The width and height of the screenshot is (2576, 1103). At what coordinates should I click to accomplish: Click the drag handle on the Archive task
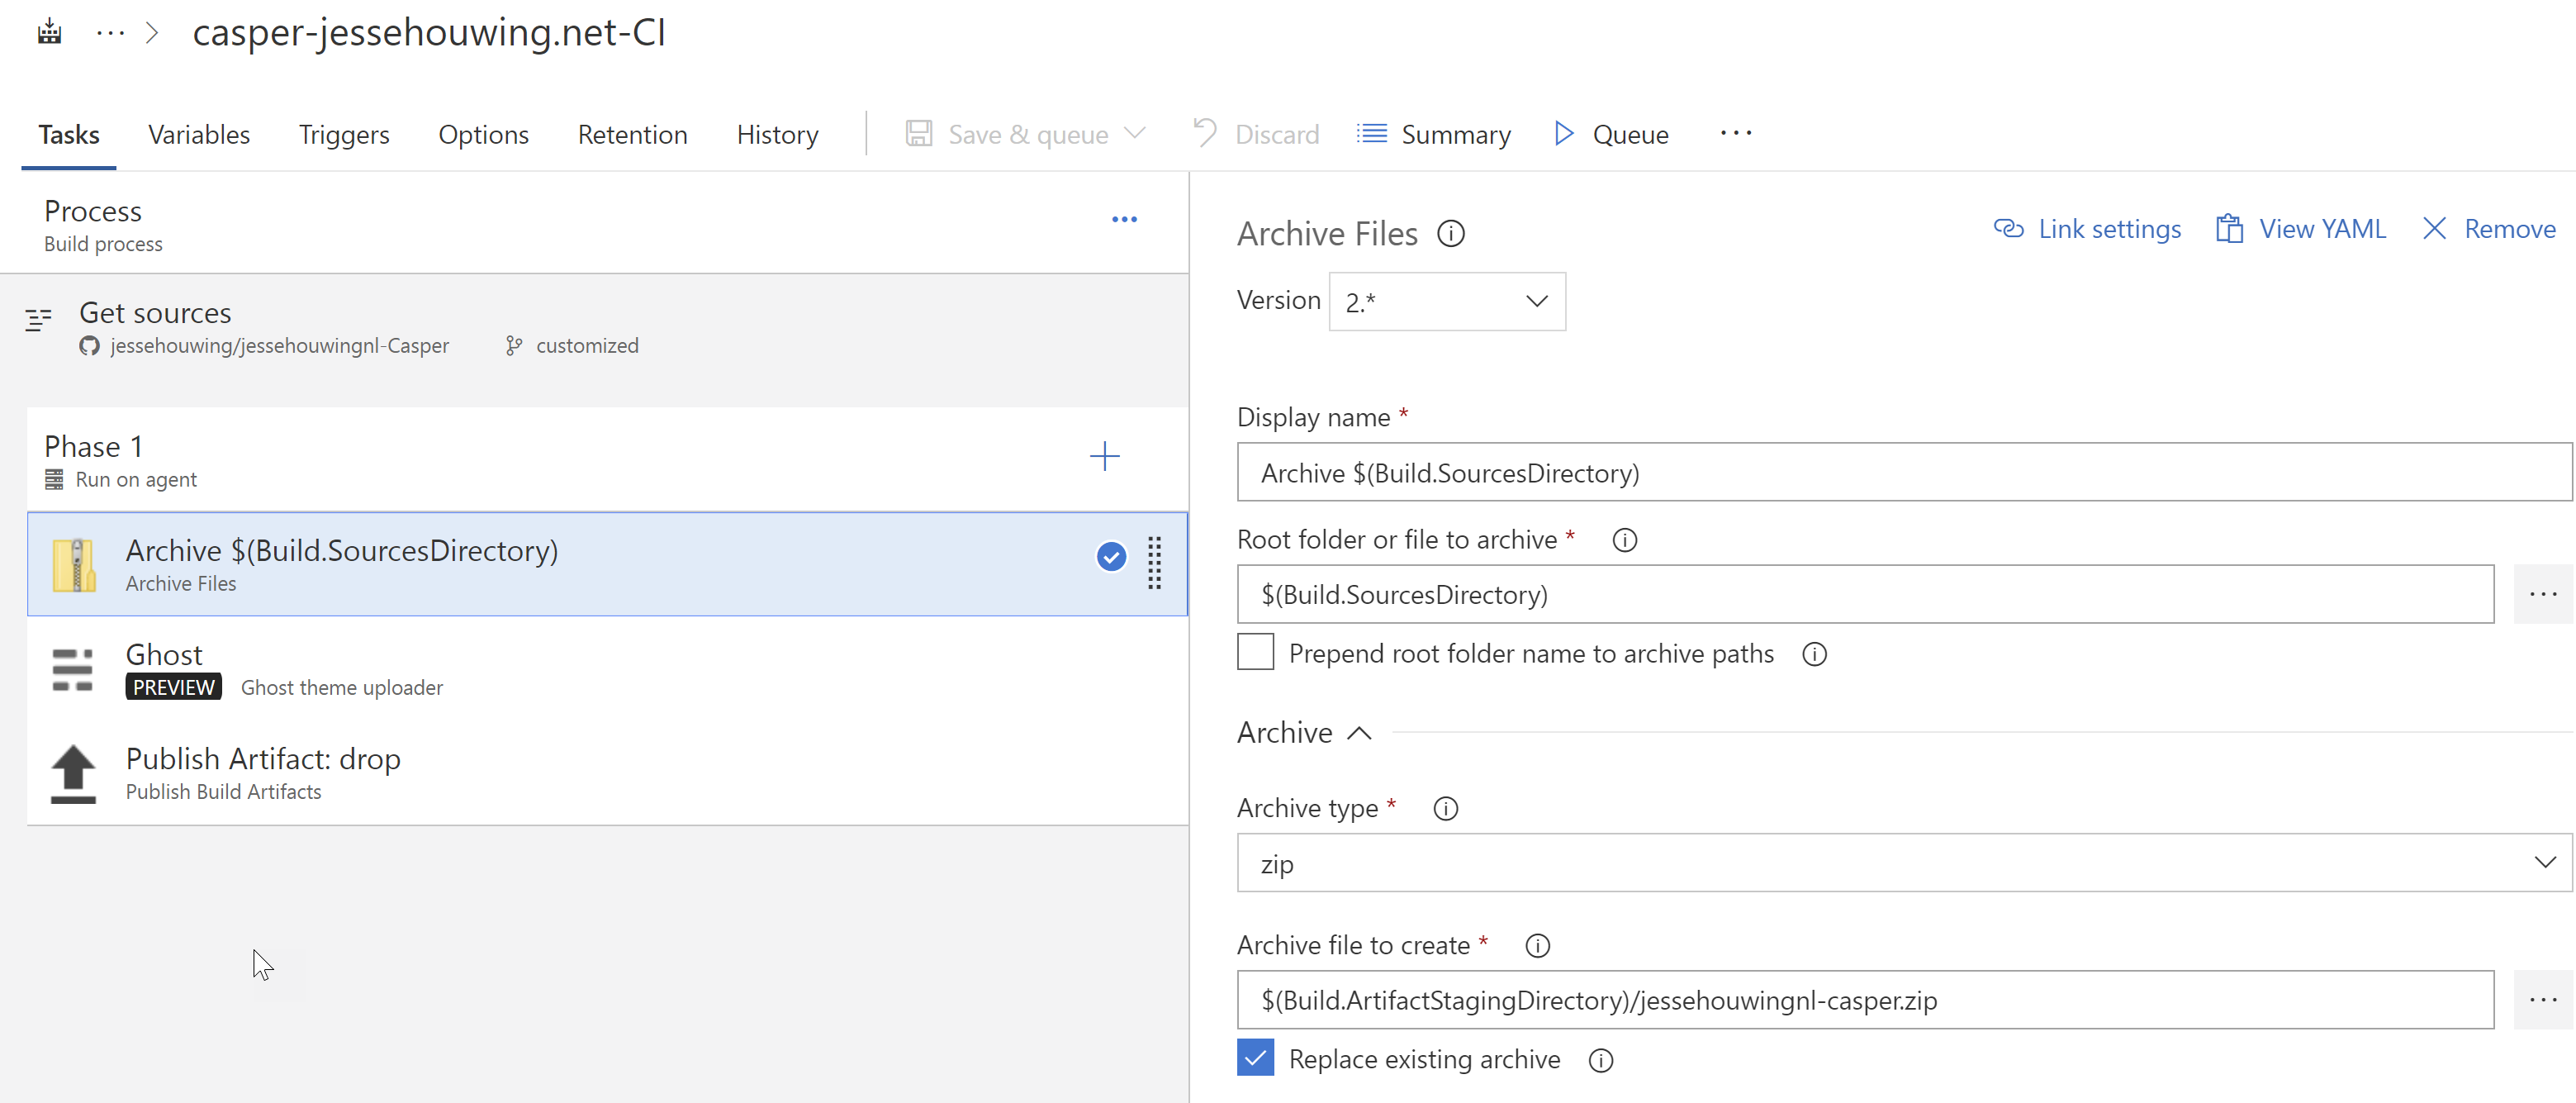[x=1154, y=563]
